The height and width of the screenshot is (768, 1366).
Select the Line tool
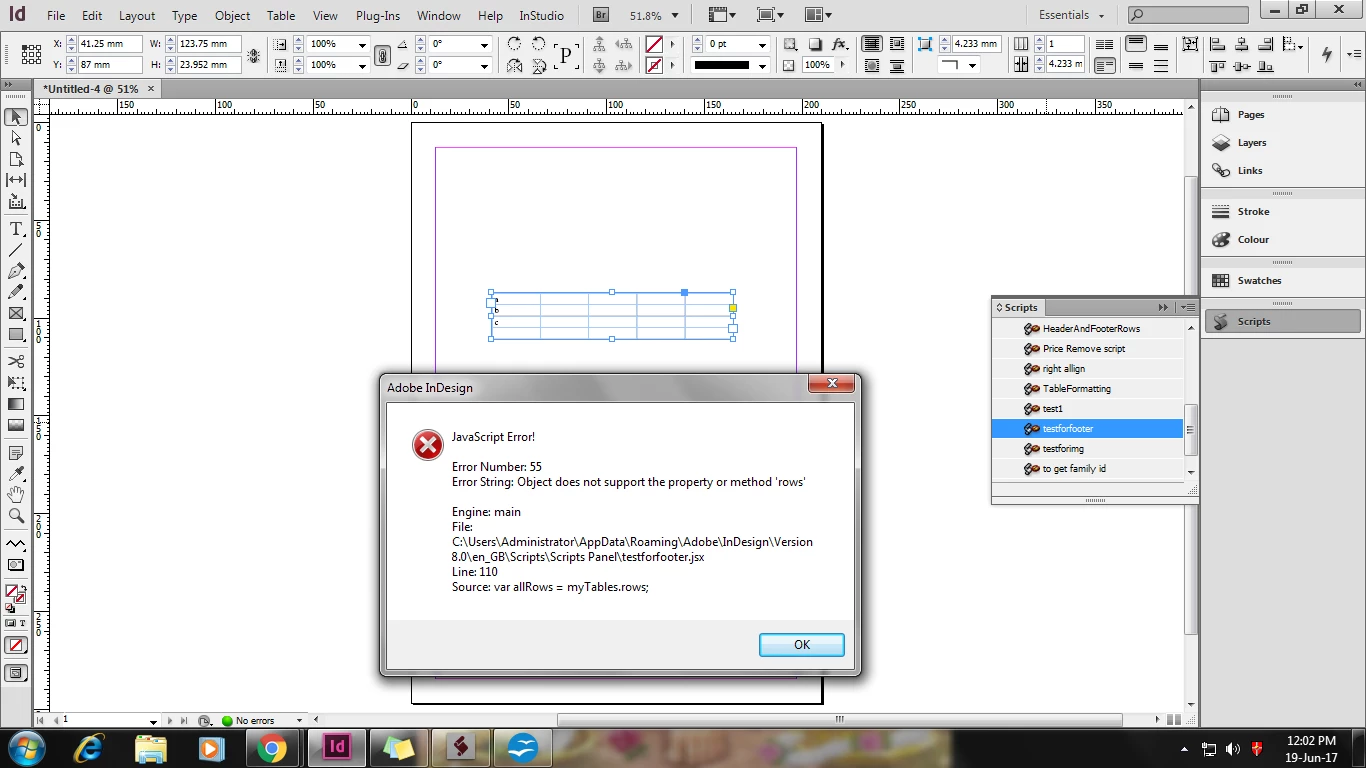(16, 250)
